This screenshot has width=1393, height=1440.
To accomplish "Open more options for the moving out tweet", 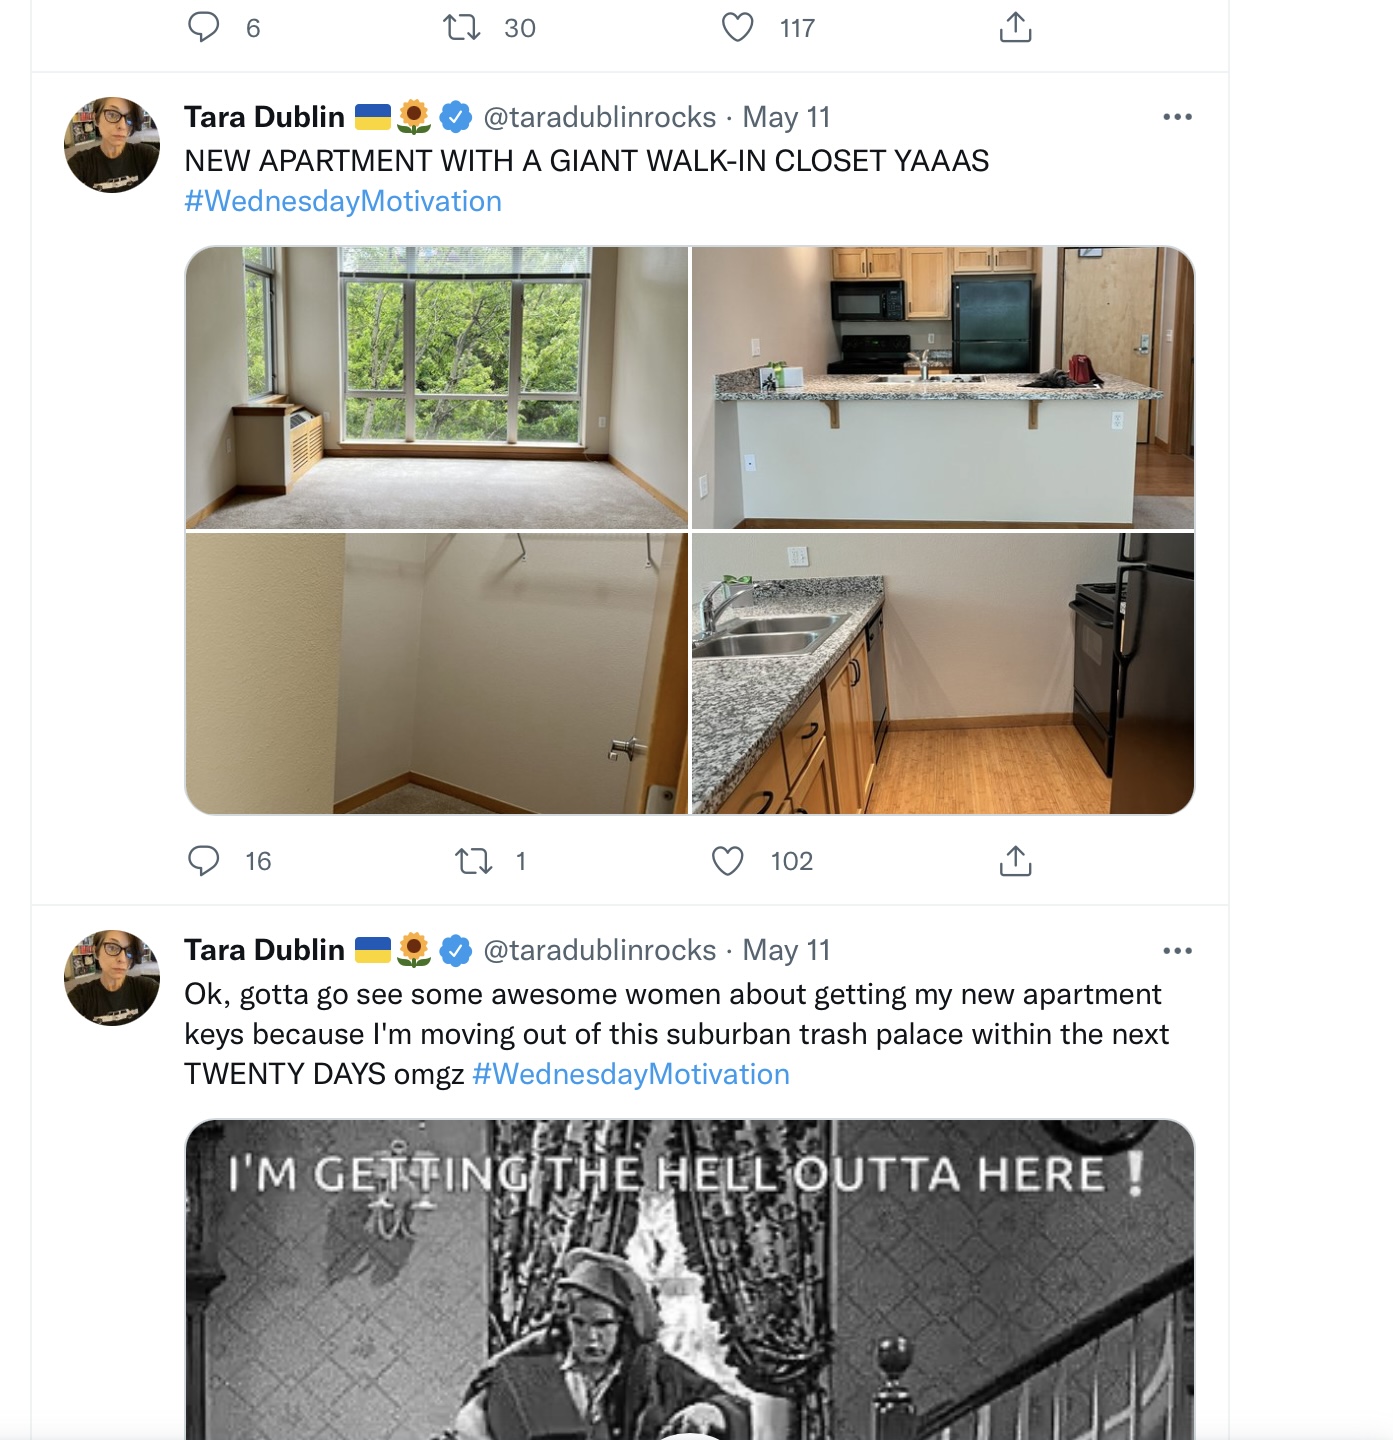I will pyautogui.click(x=1178, y=950).
